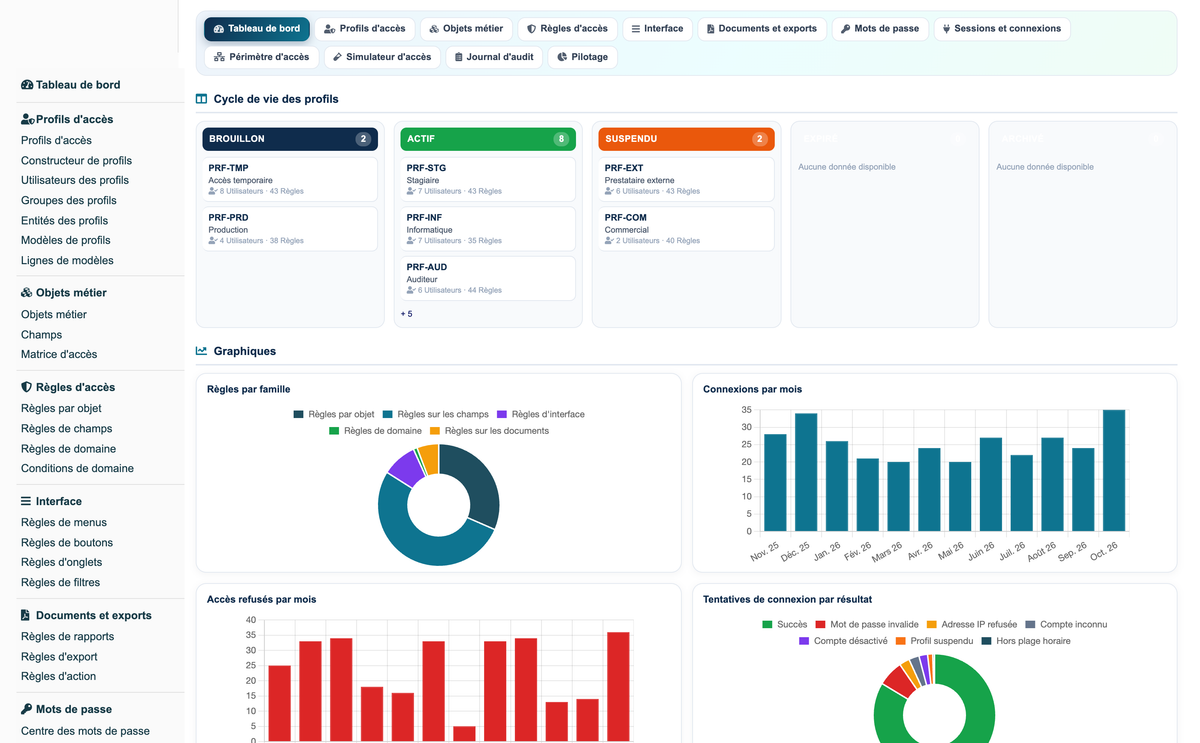Toggle Compte inconnu legend entry

point(1066,624)
